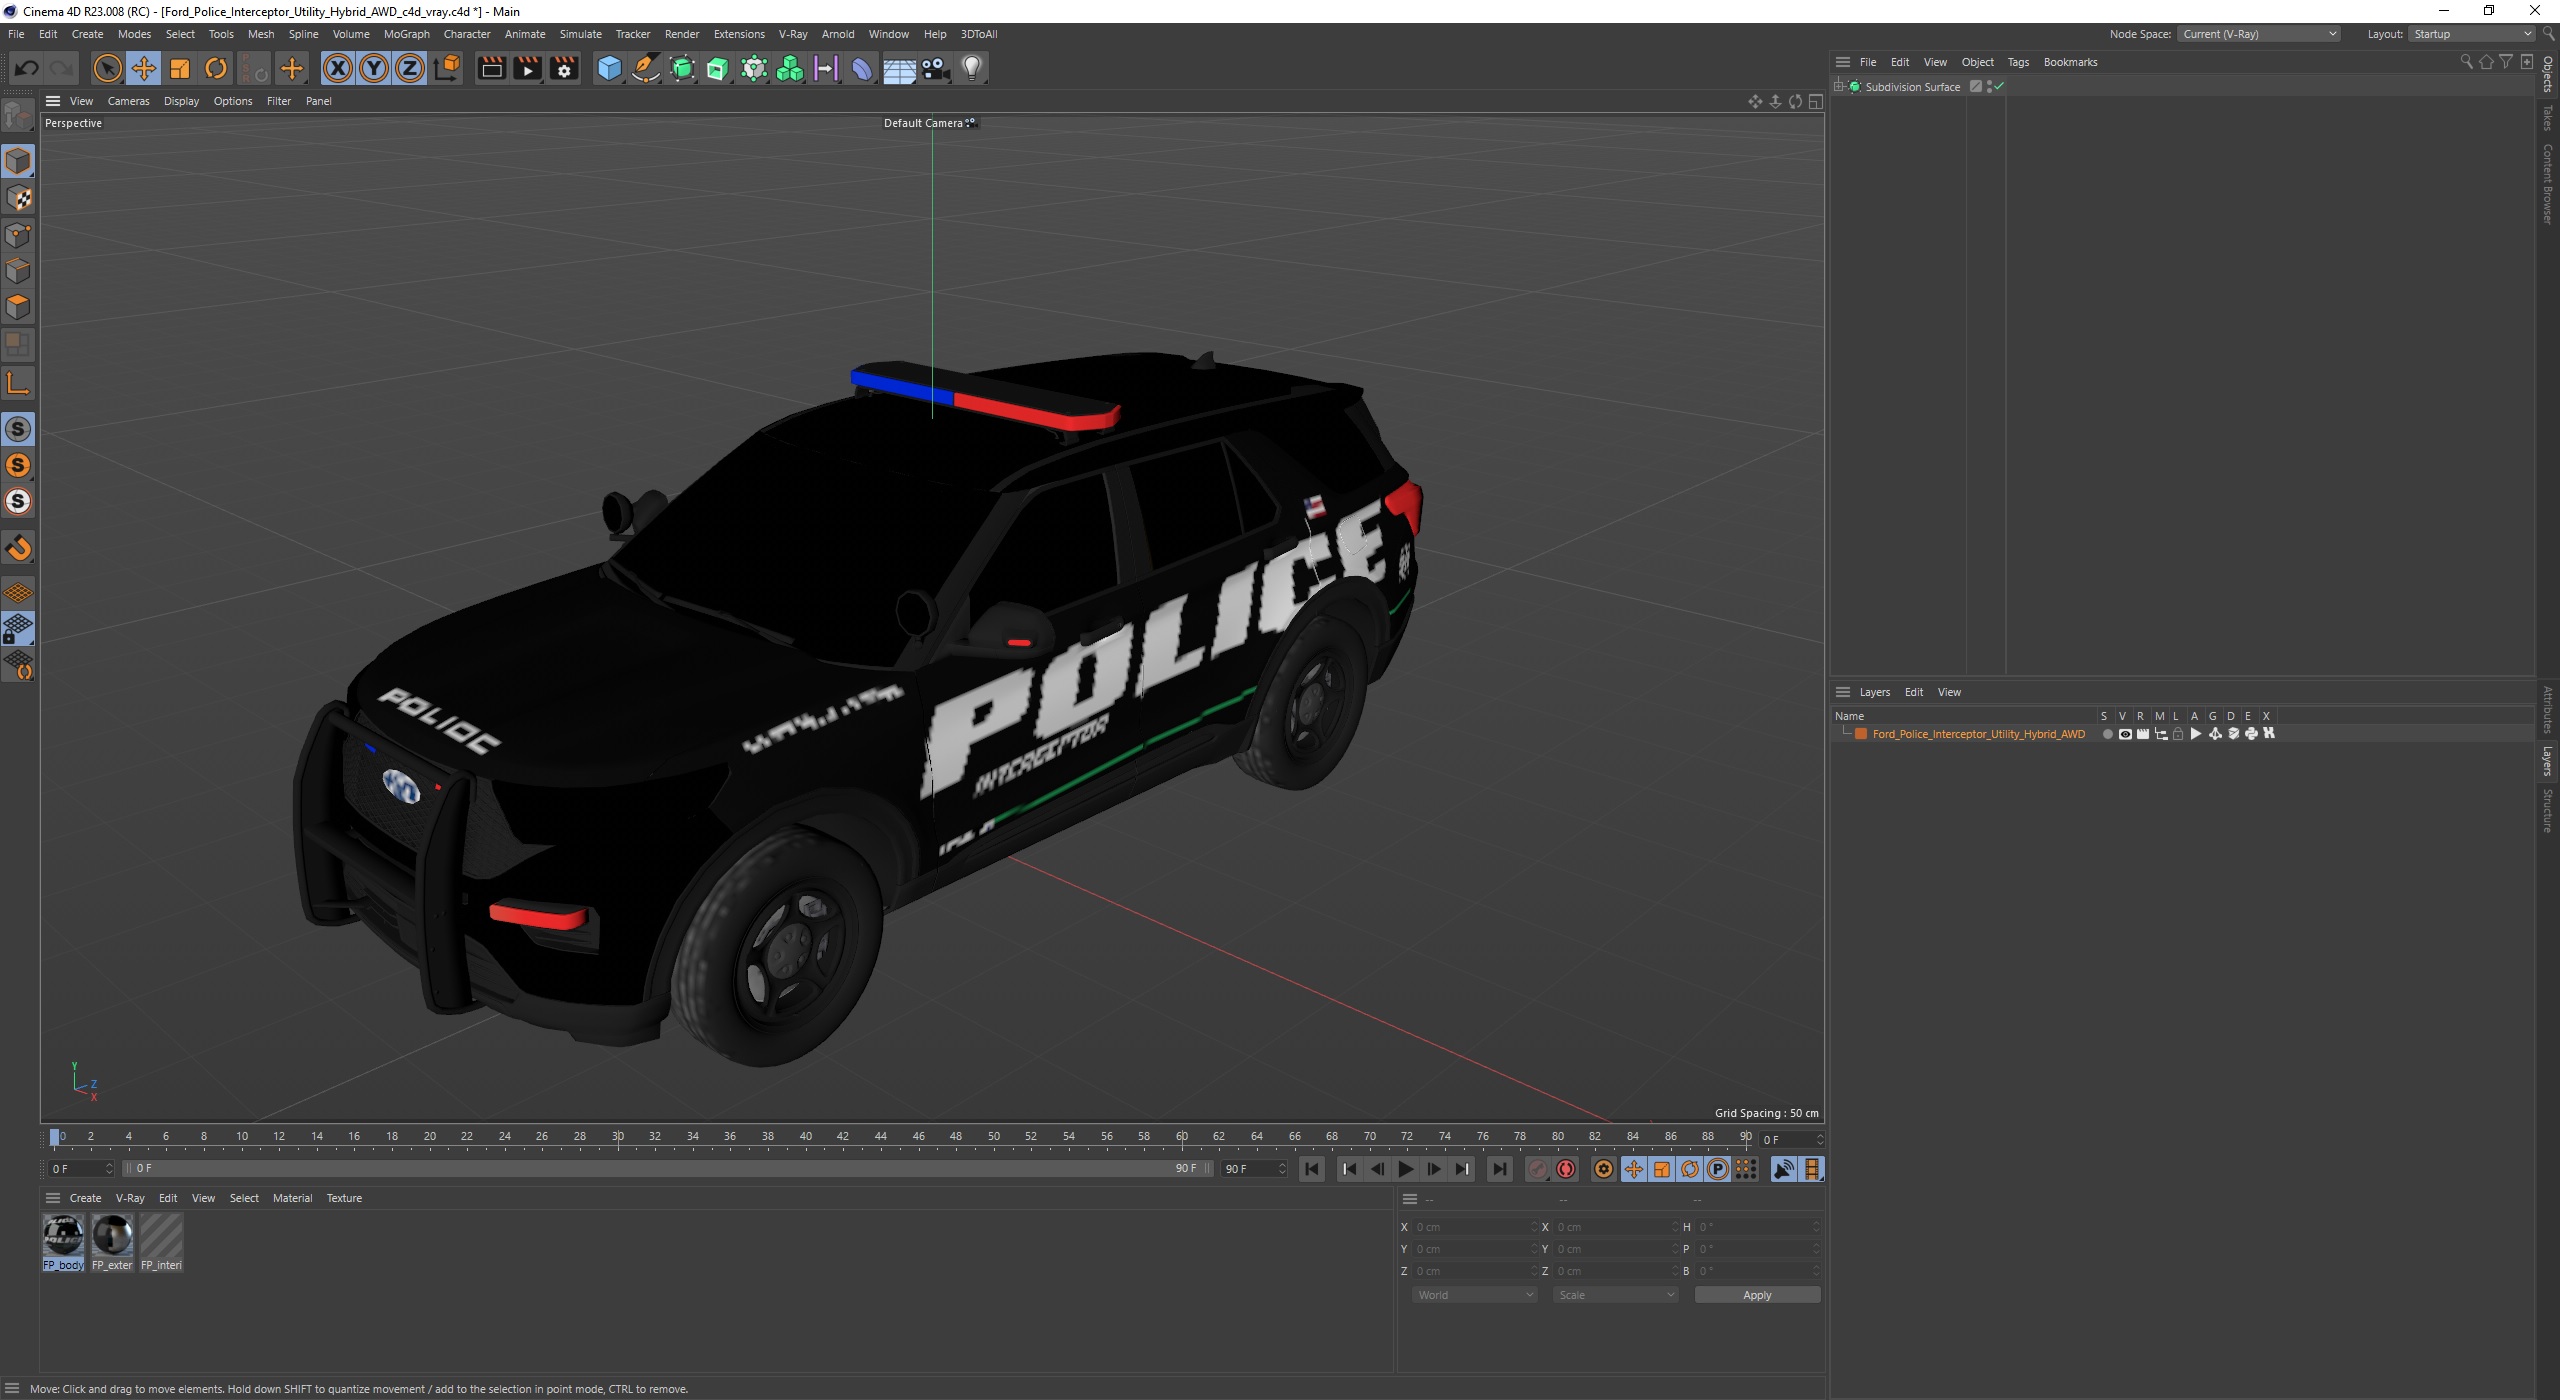The height and width of the screenshot is (1400, 2560).
Task: Add a Light object
Action: [972, 68]
